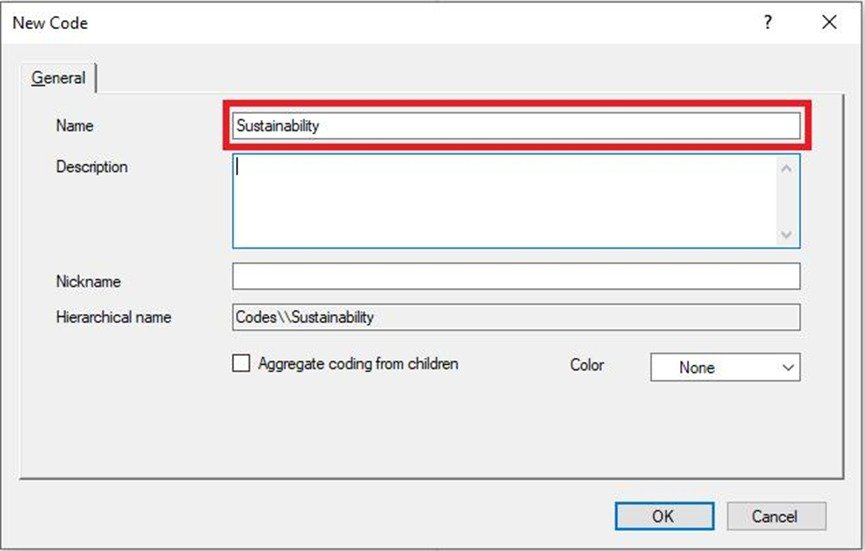865x551 pixels.
Task: Expand the Color list using its chevron arrow
Action: (788, 367)
